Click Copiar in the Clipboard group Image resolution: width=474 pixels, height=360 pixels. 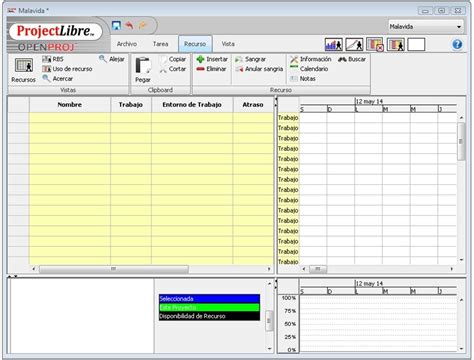173,59
